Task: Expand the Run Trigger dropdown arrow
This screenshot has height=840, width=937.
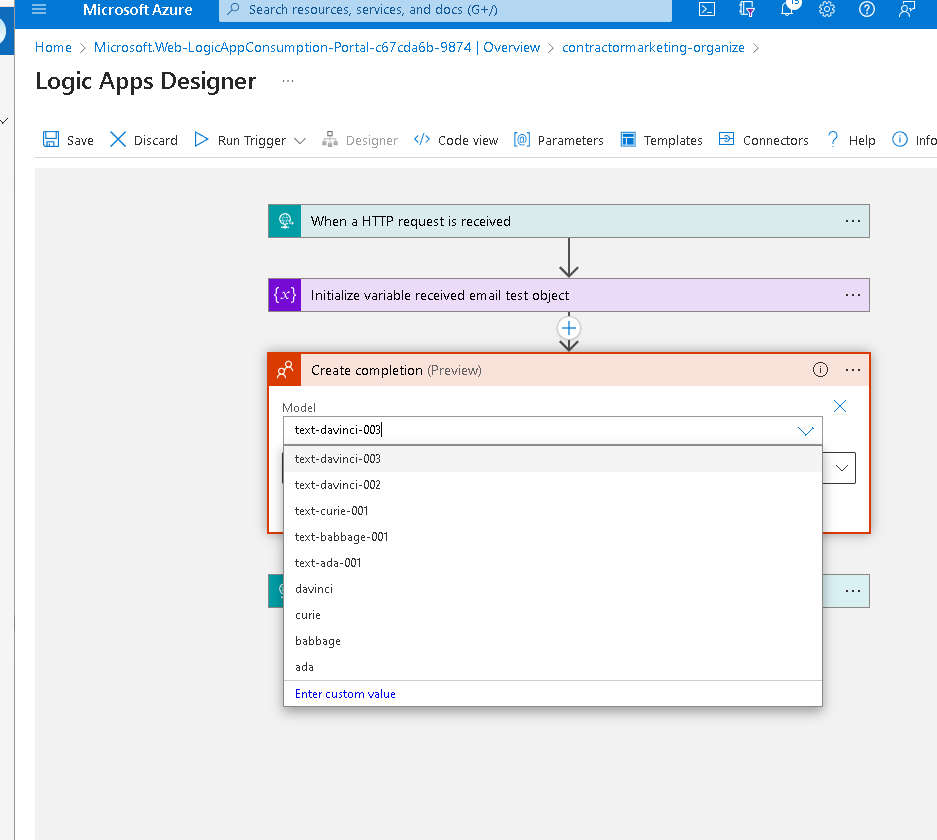Action: point(300,141)
